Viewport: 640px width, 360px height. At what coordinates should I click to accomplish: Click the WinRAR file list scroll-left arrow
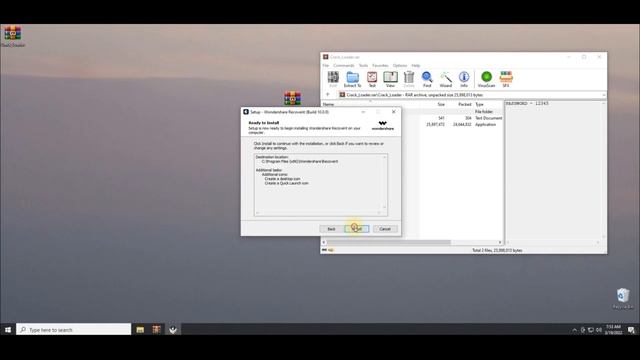(x=324, y=242)
